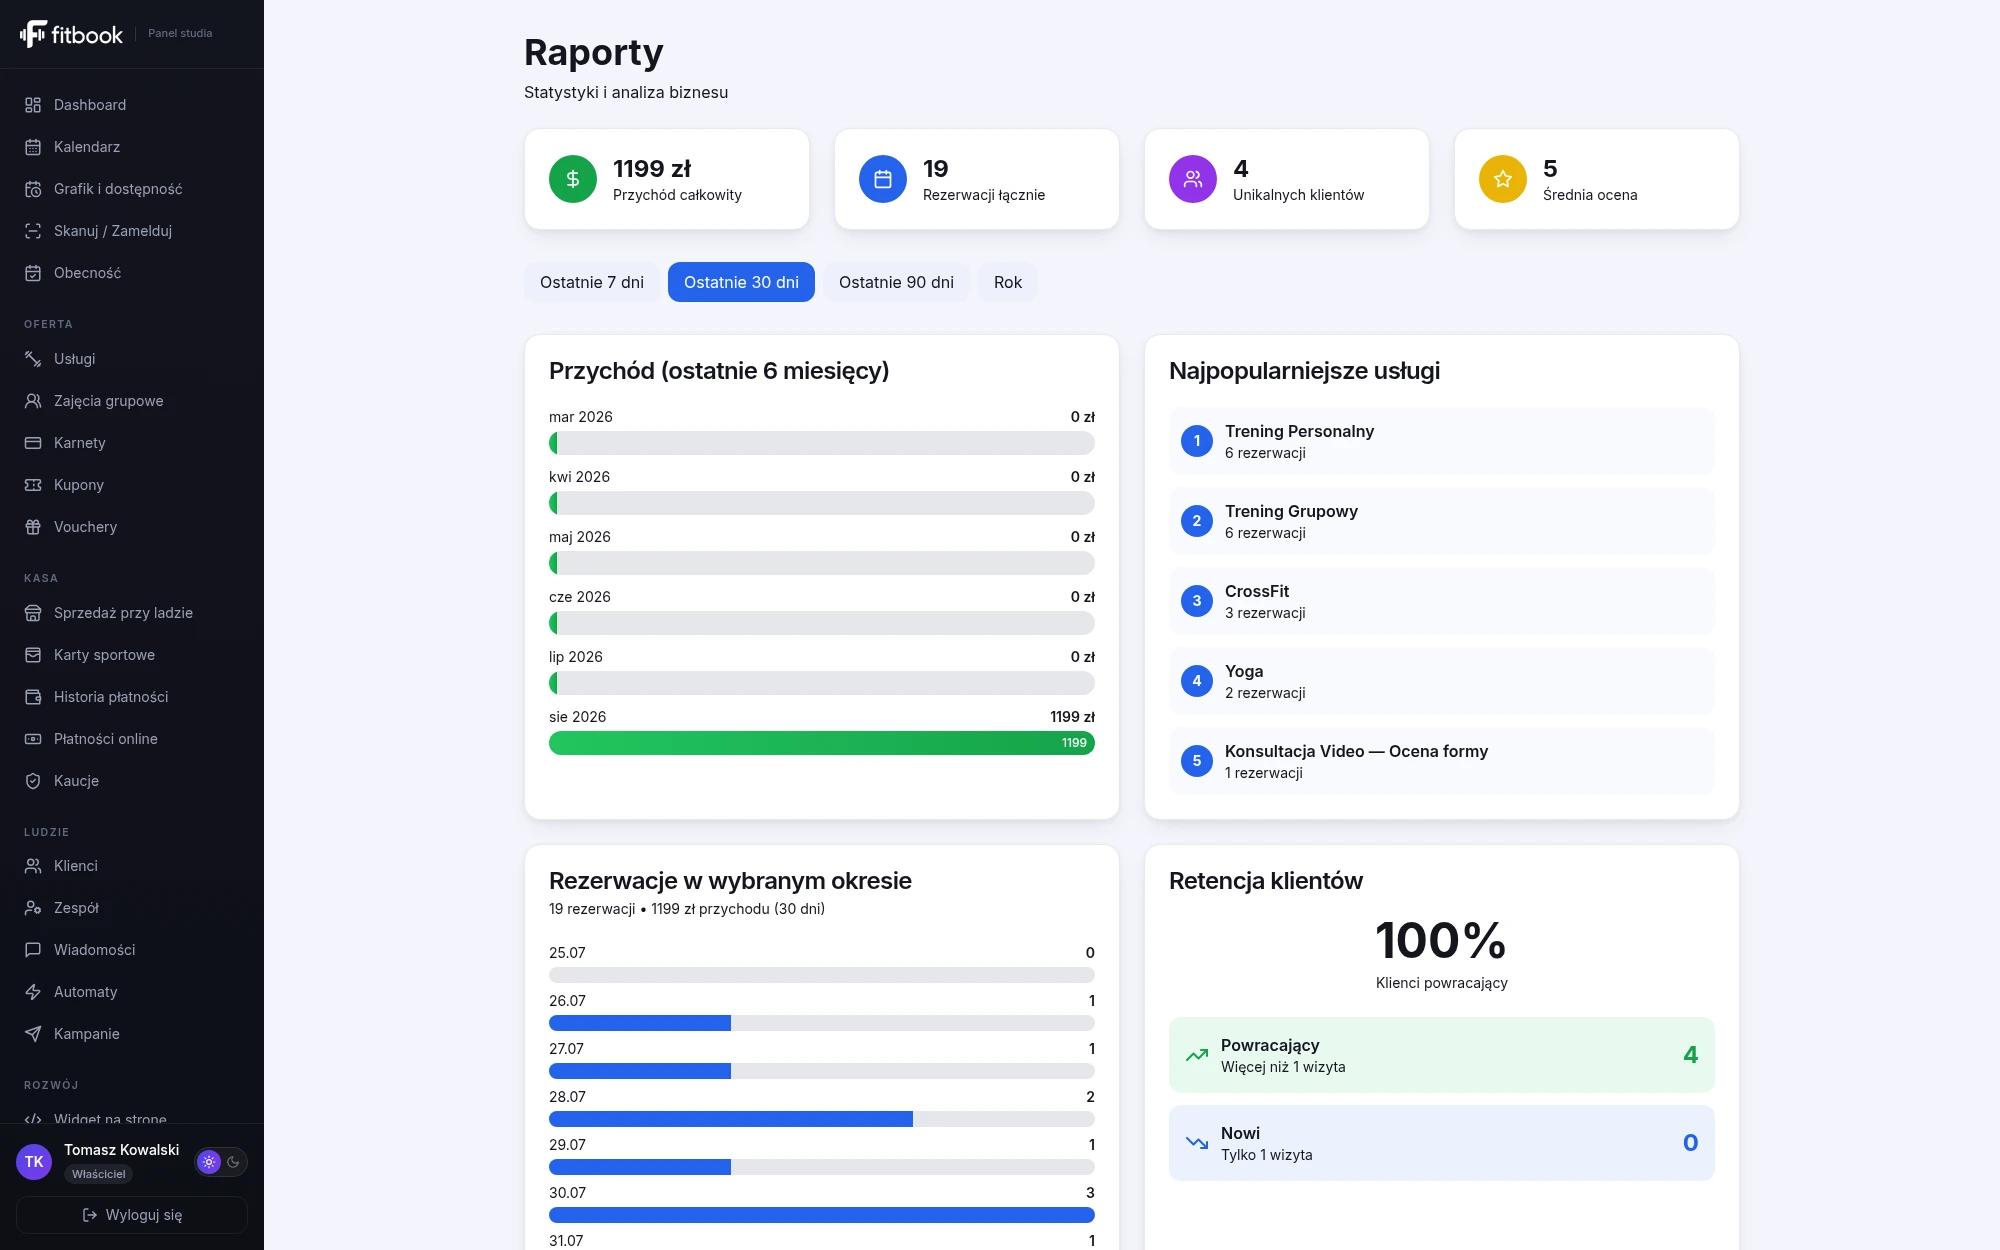The height and width of the screenshot is (1250, 2000).
Task: Select the Ostatnie 30 dni period
Action: [741, 282]
